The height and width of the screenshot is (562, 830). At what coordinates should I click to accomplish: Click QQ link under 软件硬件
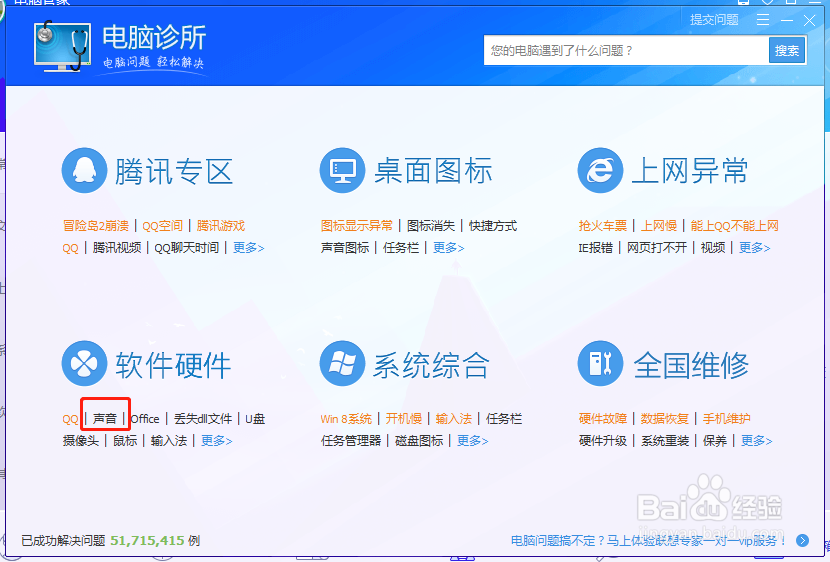coord(70,419)
